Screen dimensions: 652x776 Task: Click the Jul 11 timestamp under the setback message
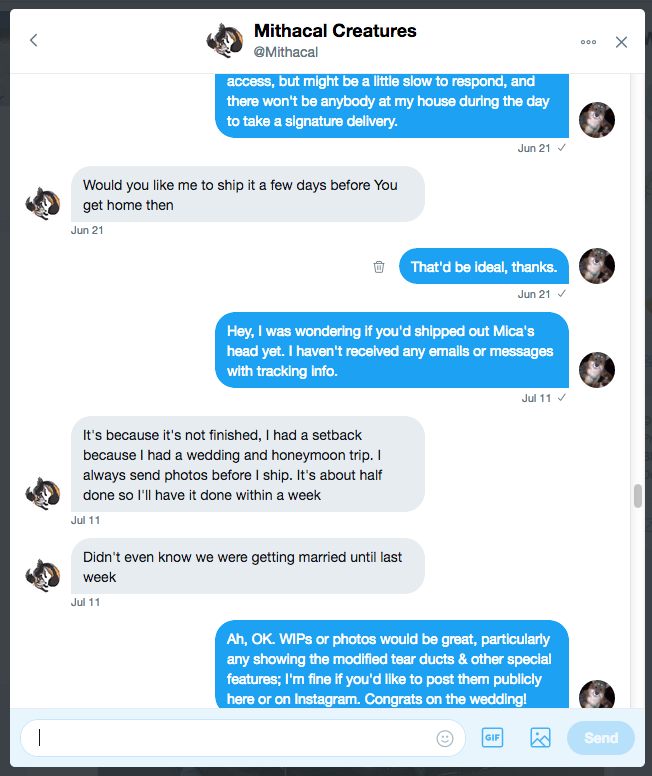[86, 520]
